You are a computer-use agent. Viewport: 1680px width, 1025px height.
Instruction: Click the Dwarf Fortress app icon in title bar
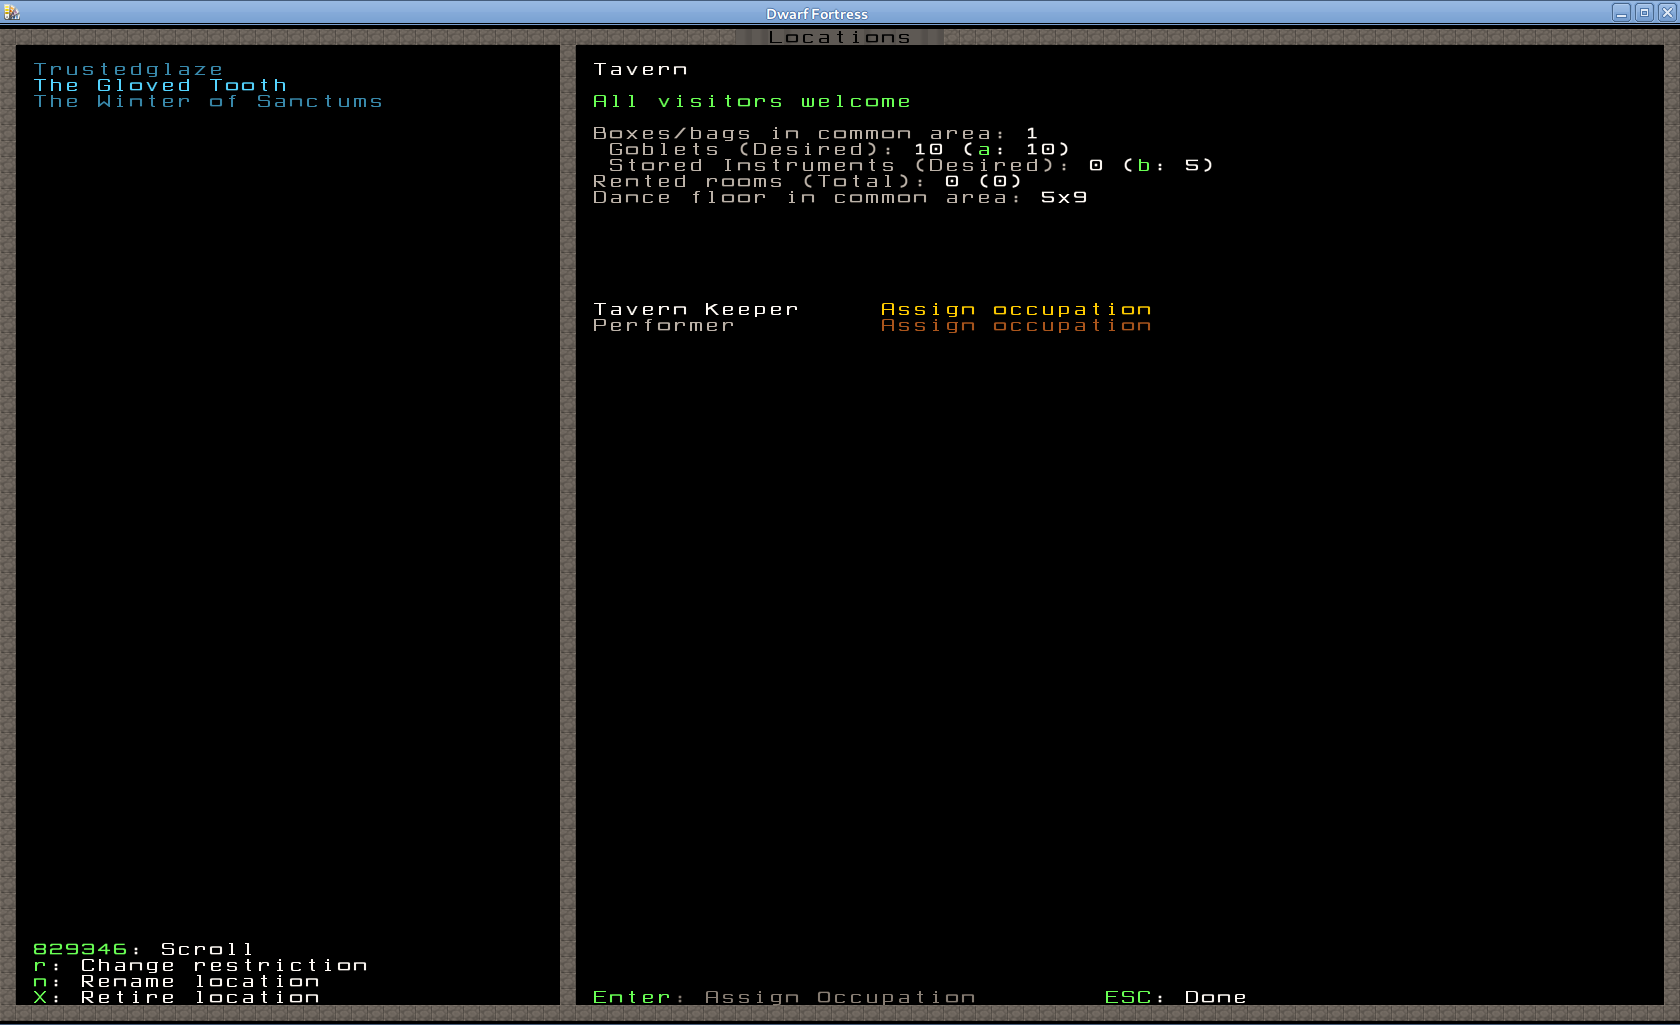point(12,12)
